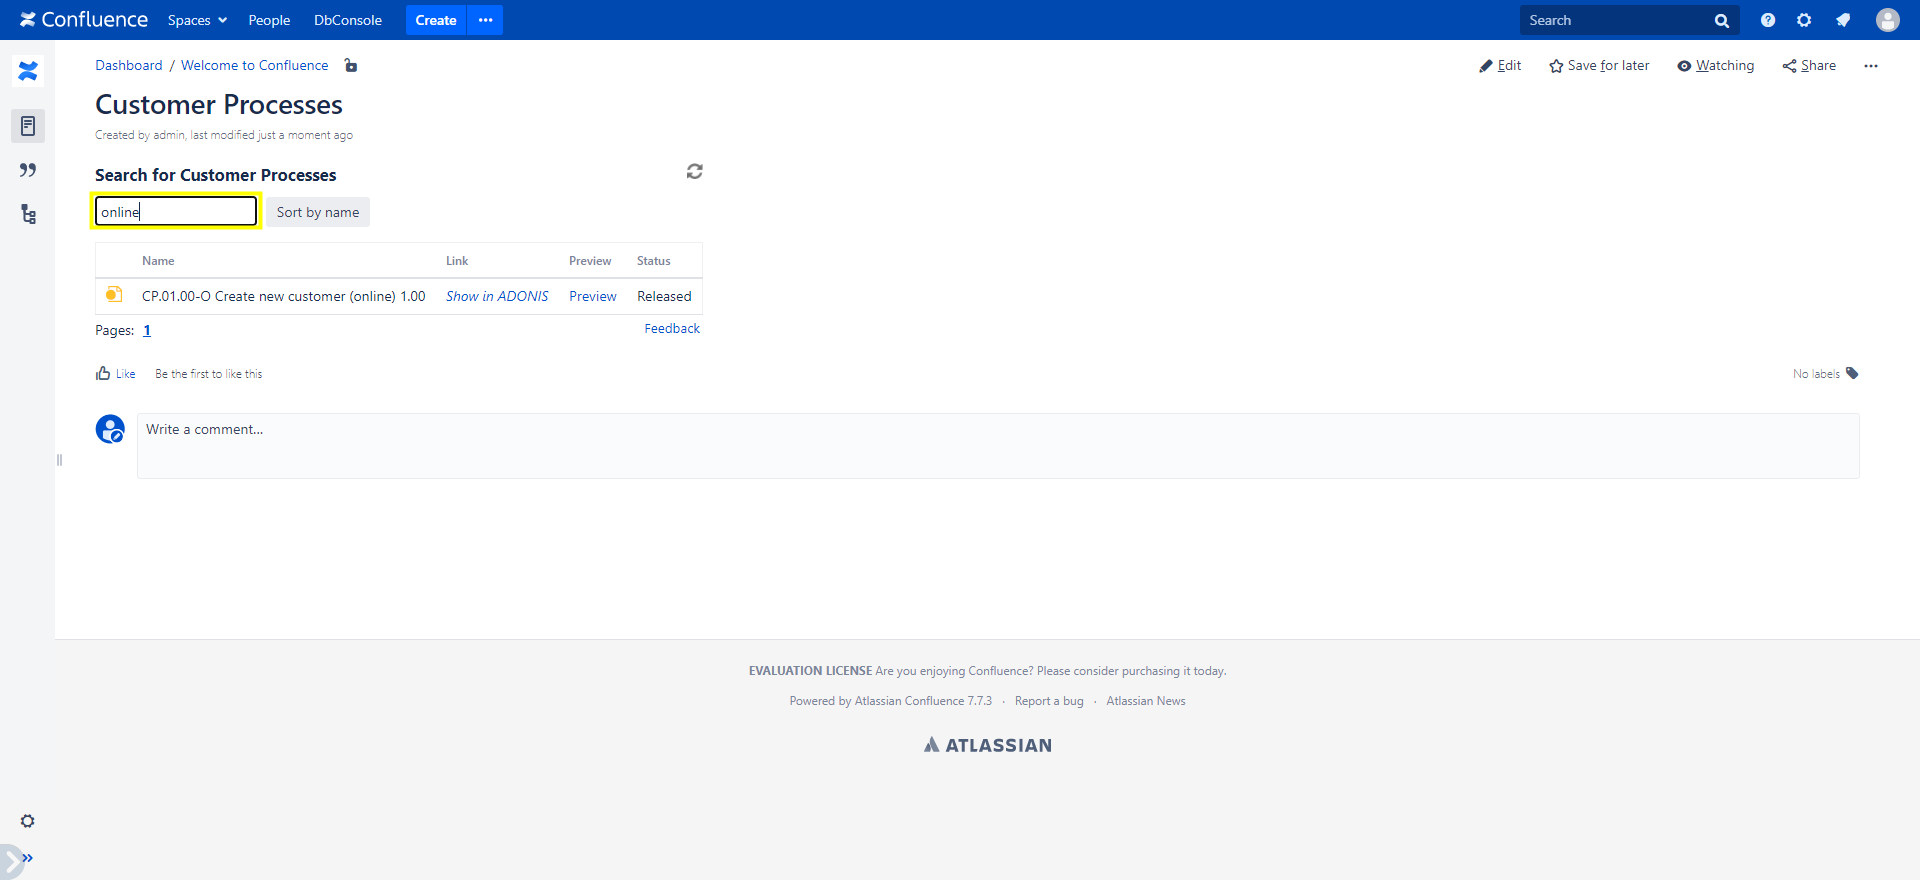Expand the Spaces dropdown menu
Screen dimensions: 1920x880
pos(197,20)
